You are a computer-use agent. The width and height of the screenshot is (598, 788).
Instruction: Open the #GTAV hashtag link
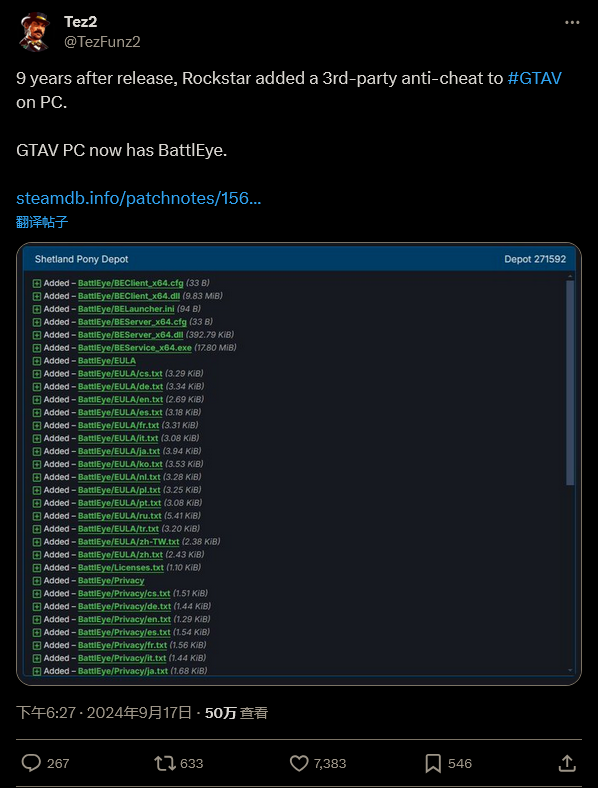point(534,78)
